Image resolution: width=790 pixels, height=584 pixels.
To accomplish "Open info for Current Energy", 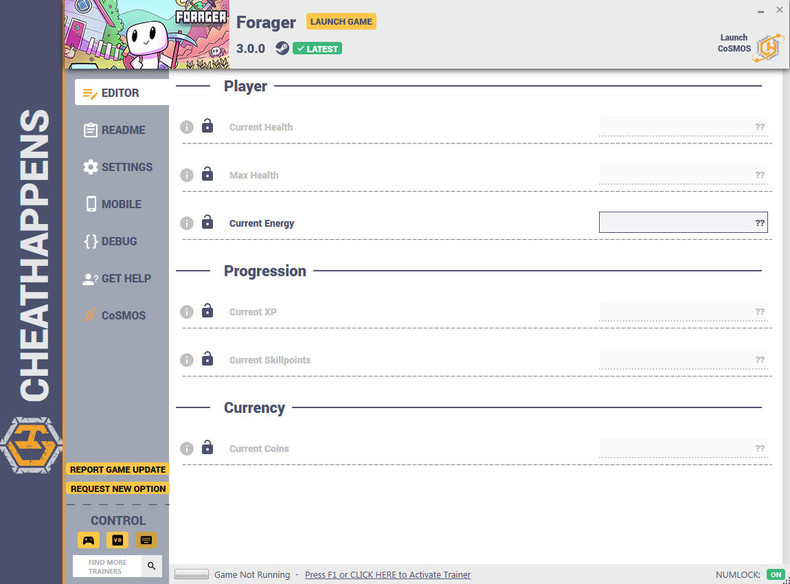I will tap(187, 223).
